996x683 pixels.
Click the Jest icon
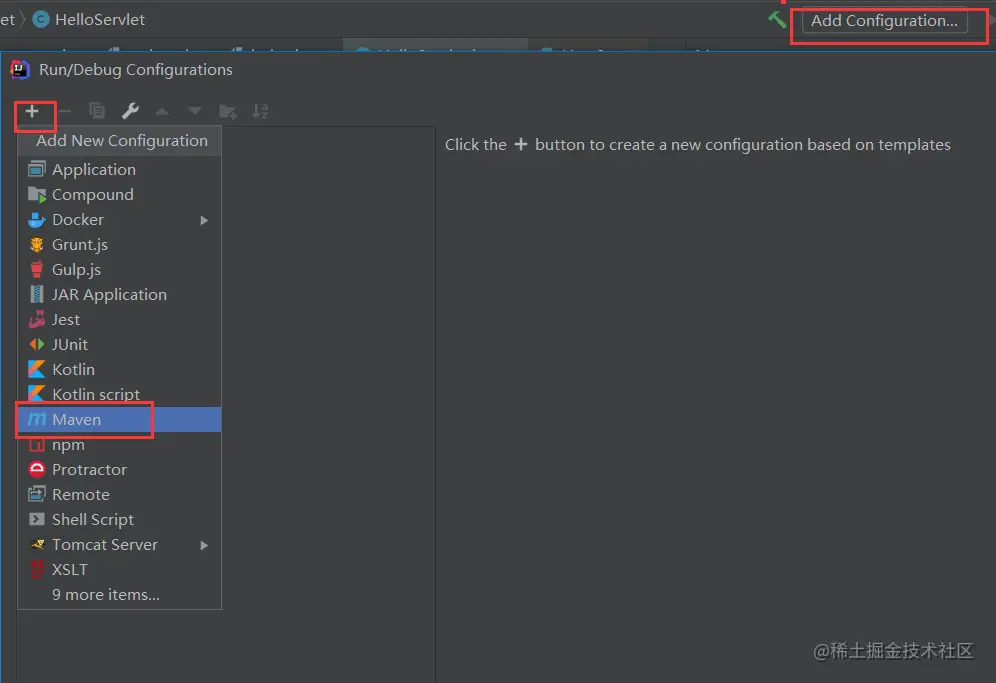(37, 320)
